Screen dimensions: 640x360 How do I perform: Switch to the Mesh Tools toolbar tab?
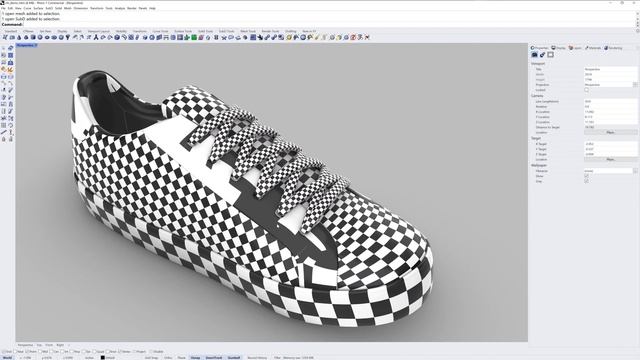coord(247,31)
